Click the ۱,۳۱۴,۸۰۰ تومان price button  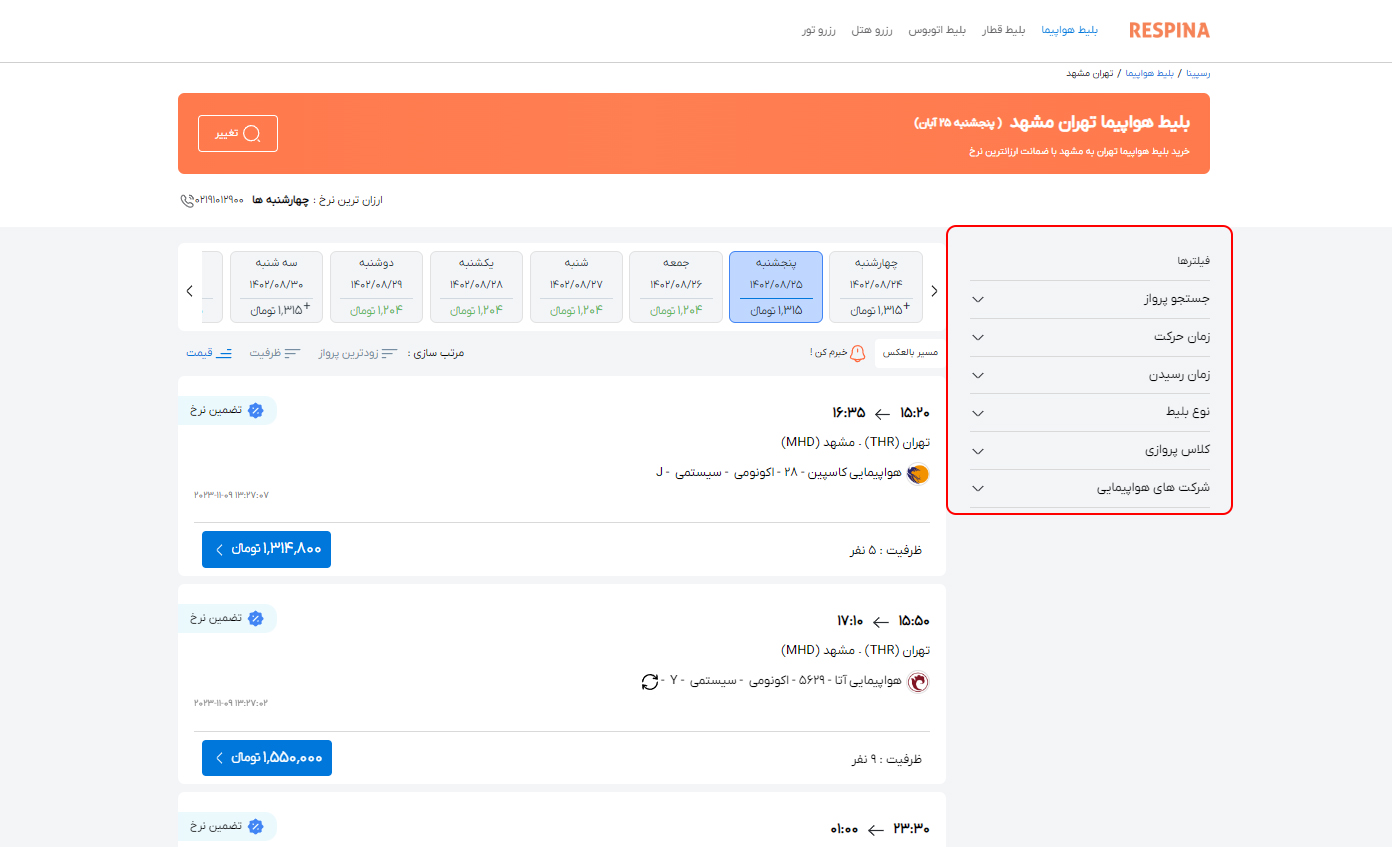point(266,549)
